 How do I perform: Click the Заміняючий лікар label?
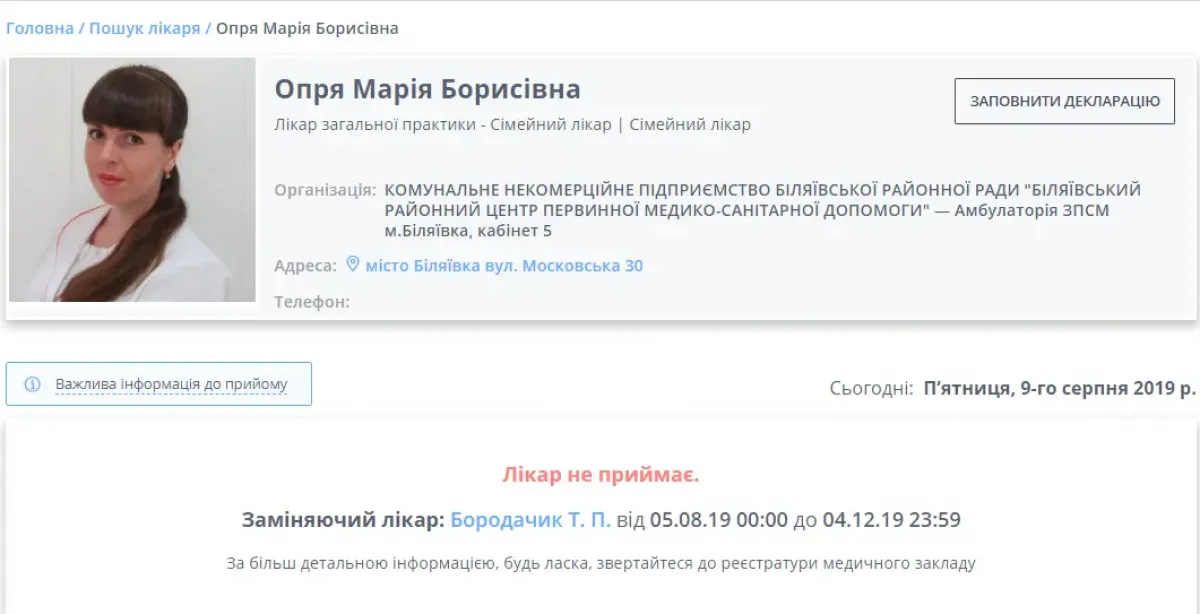[343, 520]
